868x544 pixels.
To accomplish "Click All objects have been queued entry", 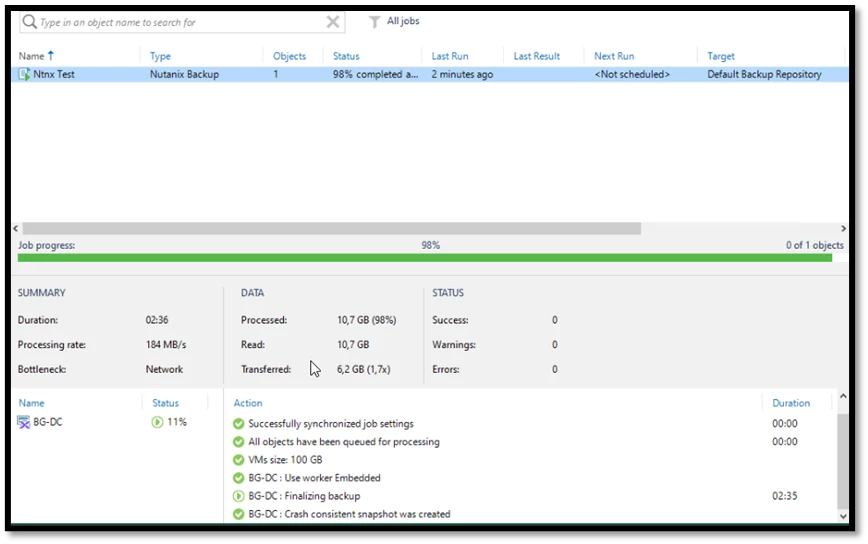I will click(344, 442).
